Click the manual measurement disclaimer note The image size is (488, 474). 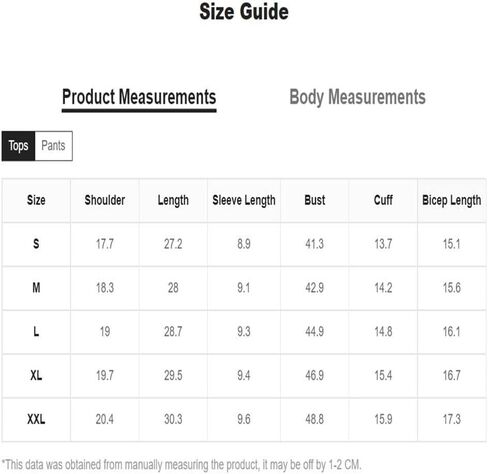tap(182, 465)
